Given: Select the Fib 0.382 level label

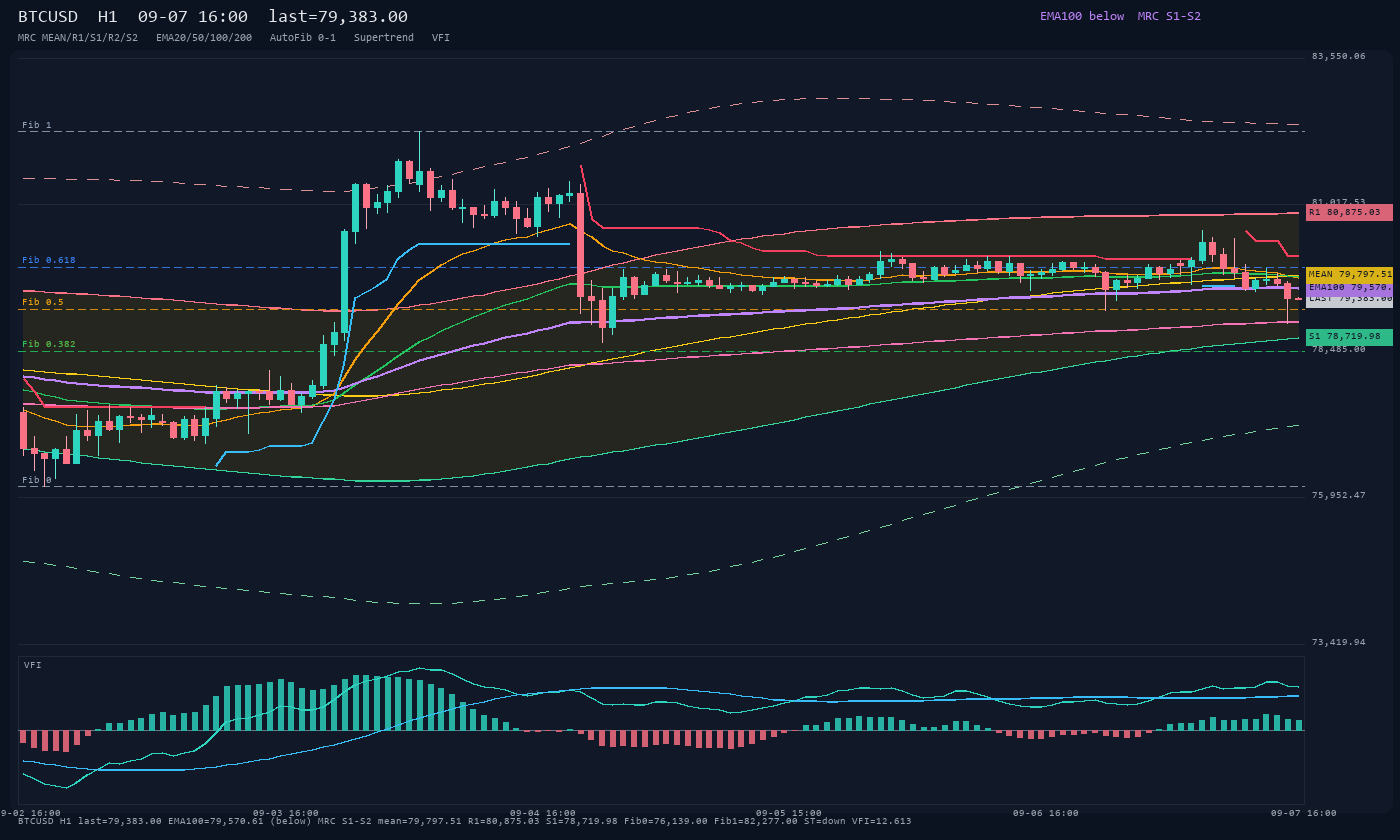Looking at the screenshot, I should click(49, 344).
